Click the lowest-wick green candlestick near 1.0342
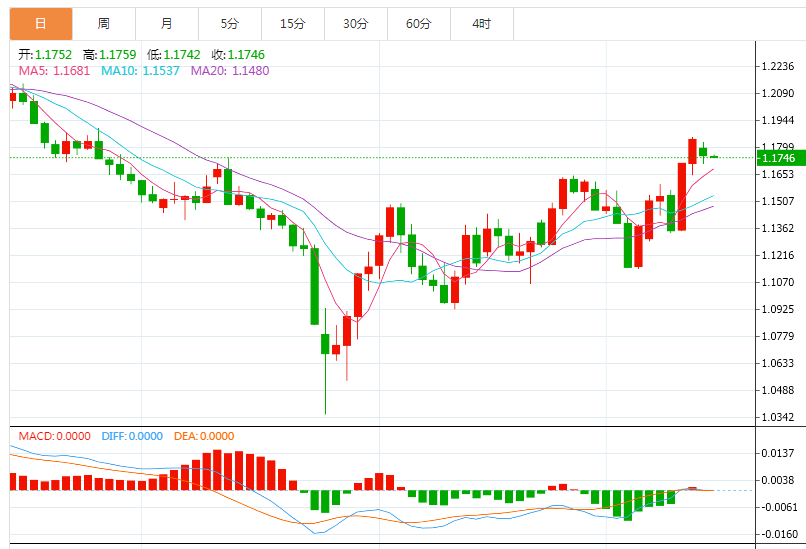 (325, 344)
